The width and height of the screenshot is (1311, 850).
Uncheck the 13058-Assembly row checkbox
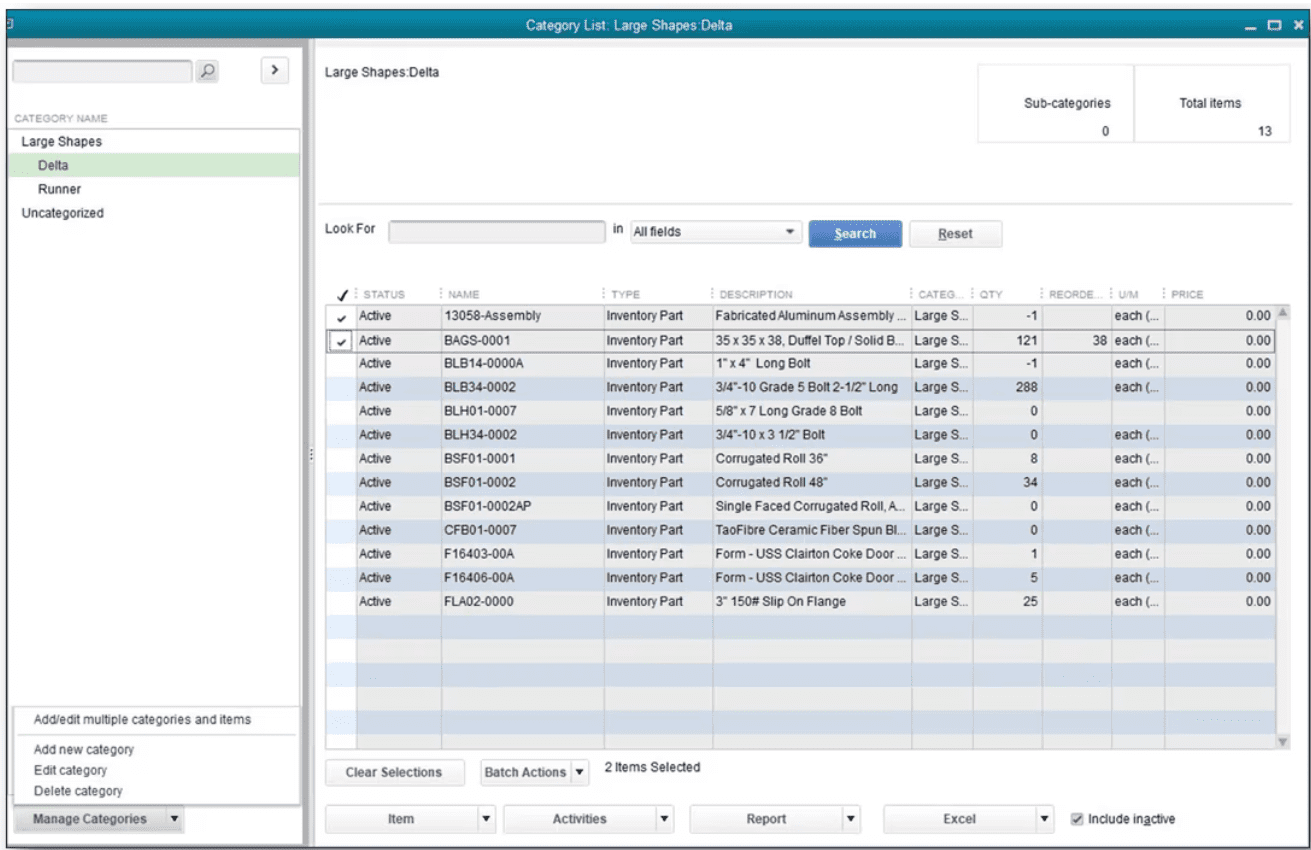pyautogui.click(x=342, y=317)
